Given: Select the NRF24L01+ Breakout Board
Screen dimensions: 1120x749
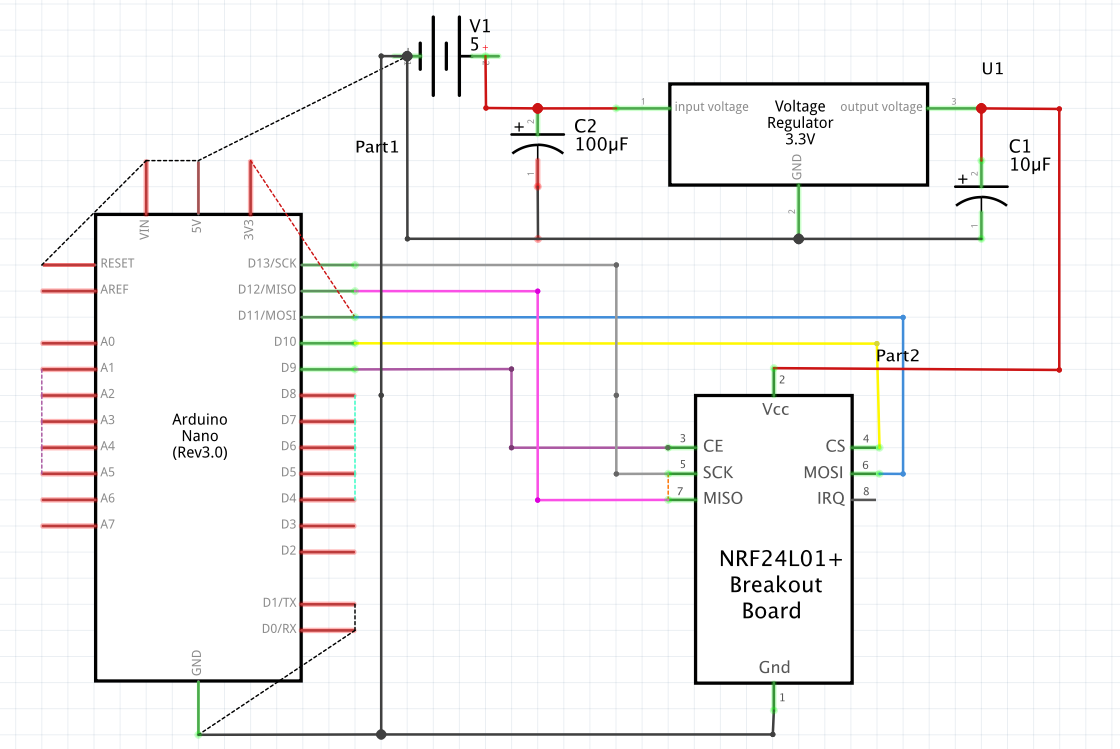Looking at the screenshot, I should pos(773,580).
